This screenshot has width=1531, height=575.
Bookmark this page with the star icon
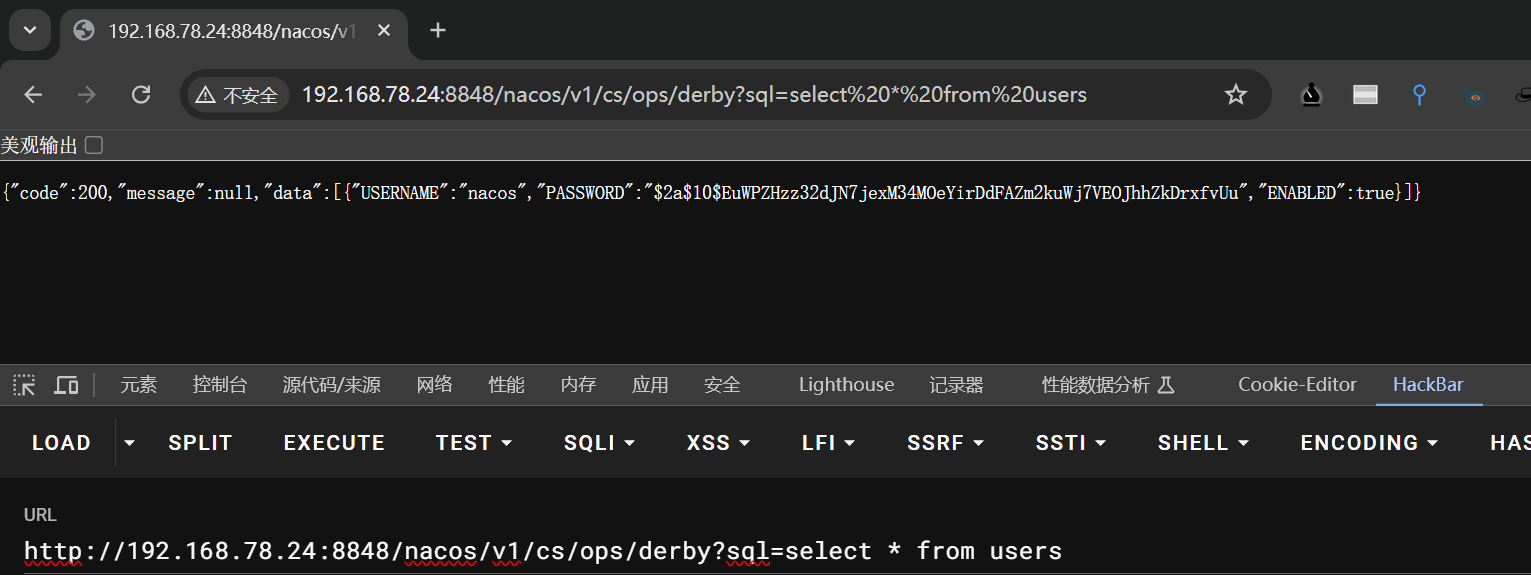tap(1236, 95)
